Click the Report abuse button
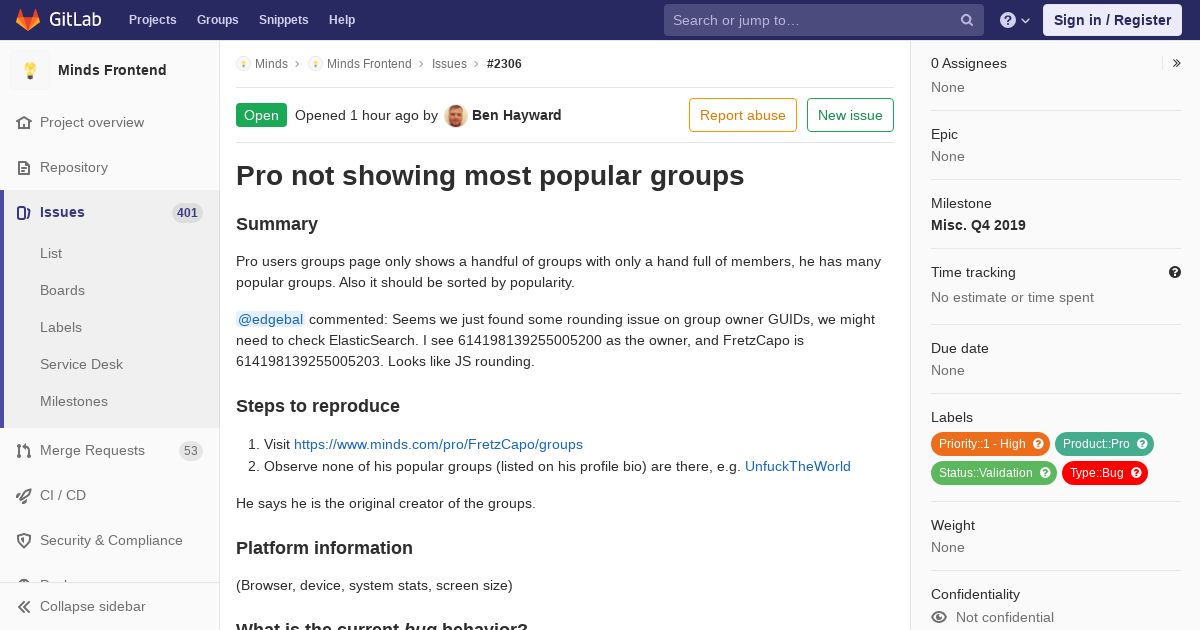The width and height of the screenshot is (1200, 630). [743, 115]
